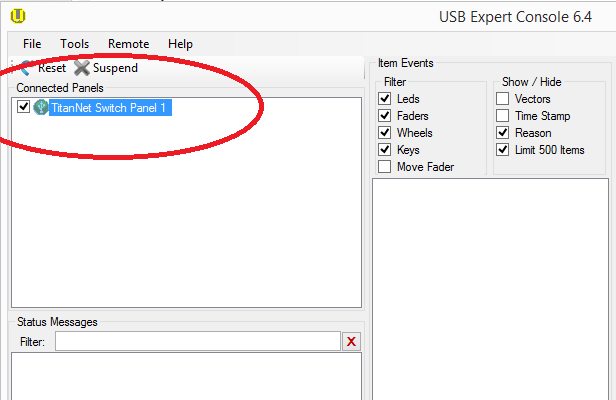Toggle the Keys filter checkbox

coord(385,149)
